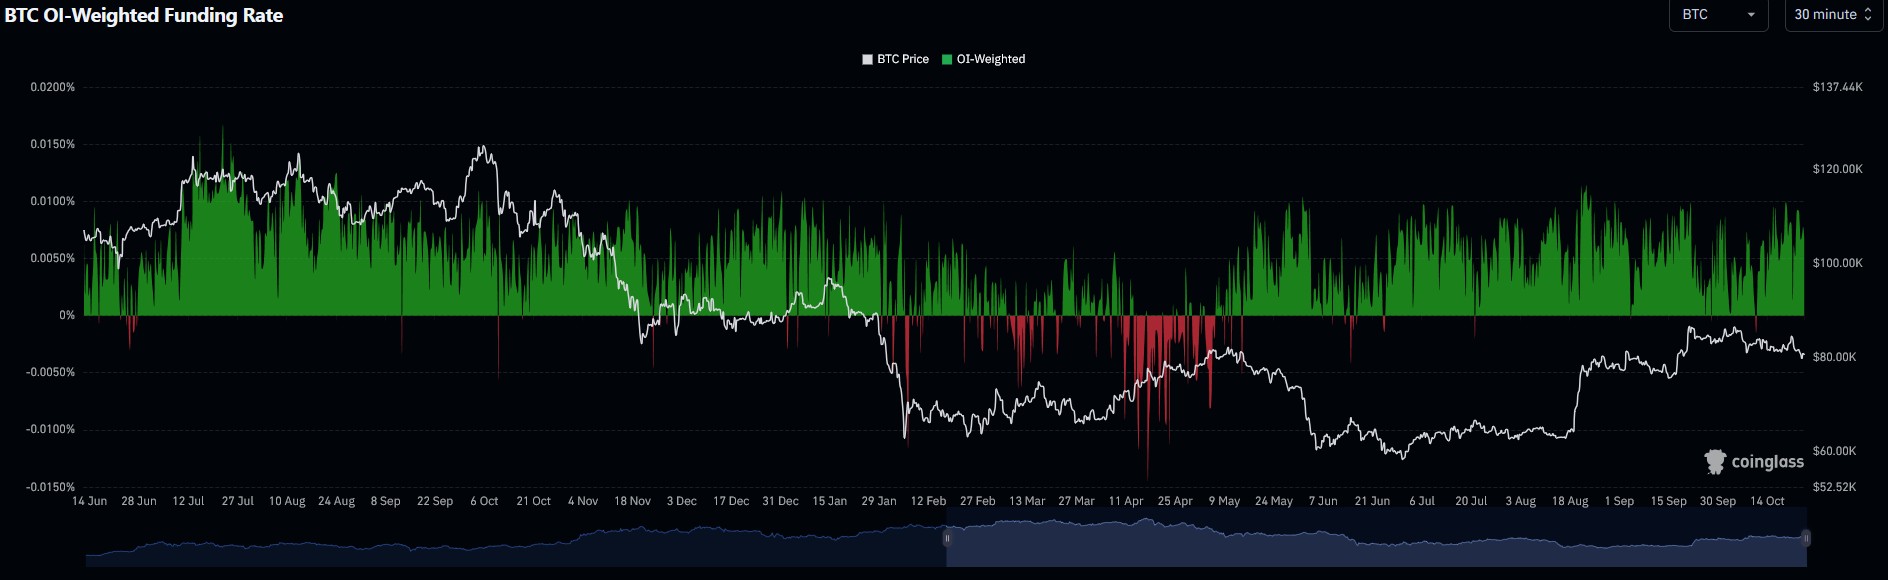Viewport: 1888px width, 580px height.
Task: Toggle the OI-Weighted legend series
Action: 984,59
